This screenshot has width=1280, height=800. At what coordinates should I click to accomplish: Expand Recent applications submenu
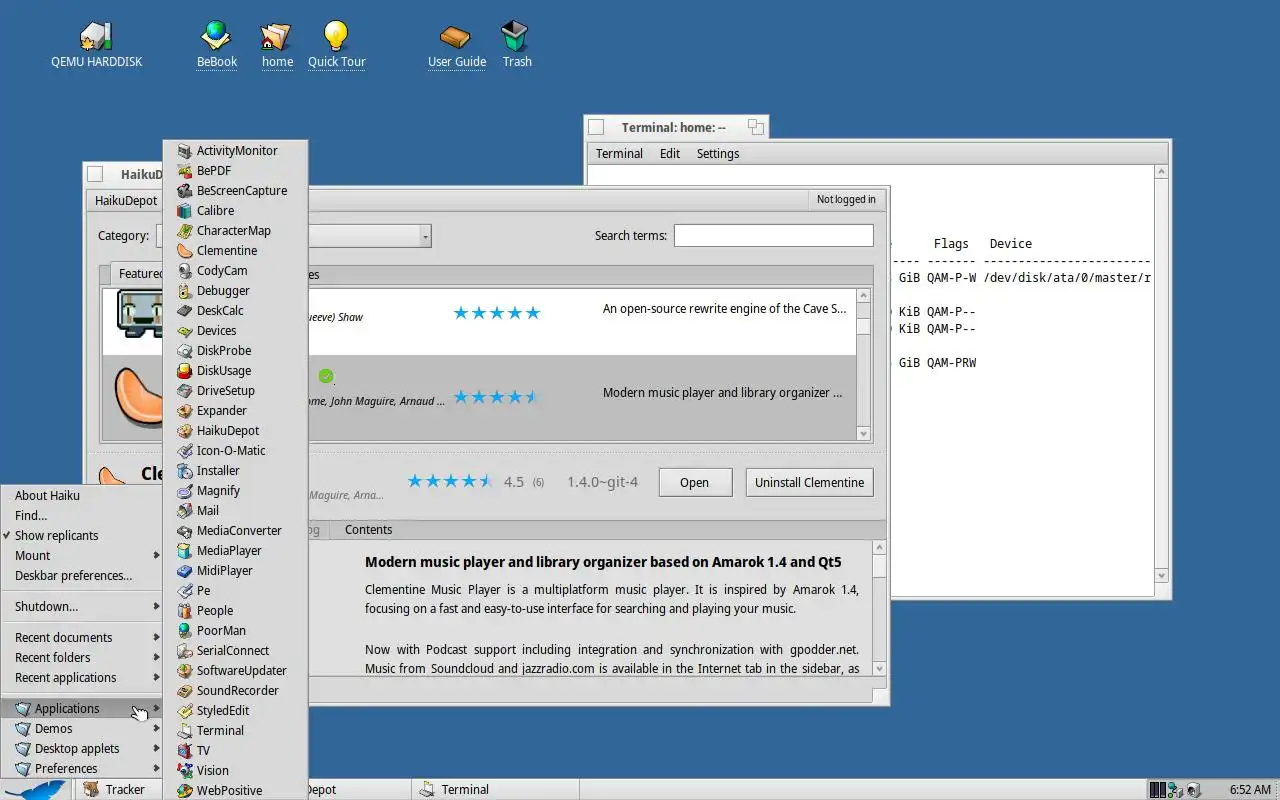click(x=82, y=677)
